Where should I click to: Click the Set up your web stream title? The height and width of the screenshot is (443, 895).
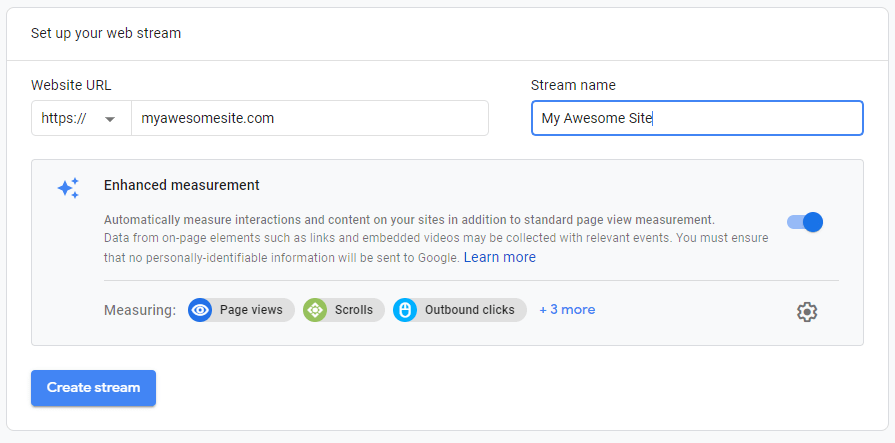coord(106,33)
